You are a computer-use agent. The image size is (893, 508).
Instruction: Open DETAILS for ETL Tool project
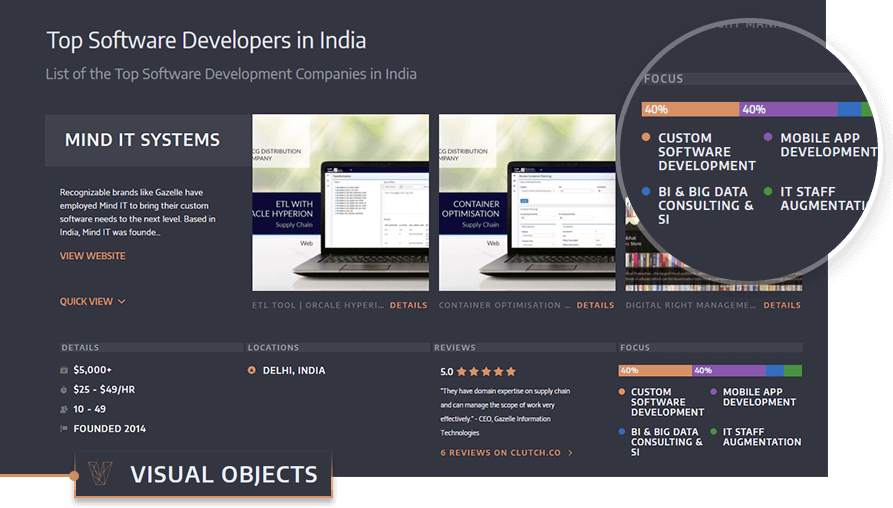pyautogui.click(x=408, y=305)
